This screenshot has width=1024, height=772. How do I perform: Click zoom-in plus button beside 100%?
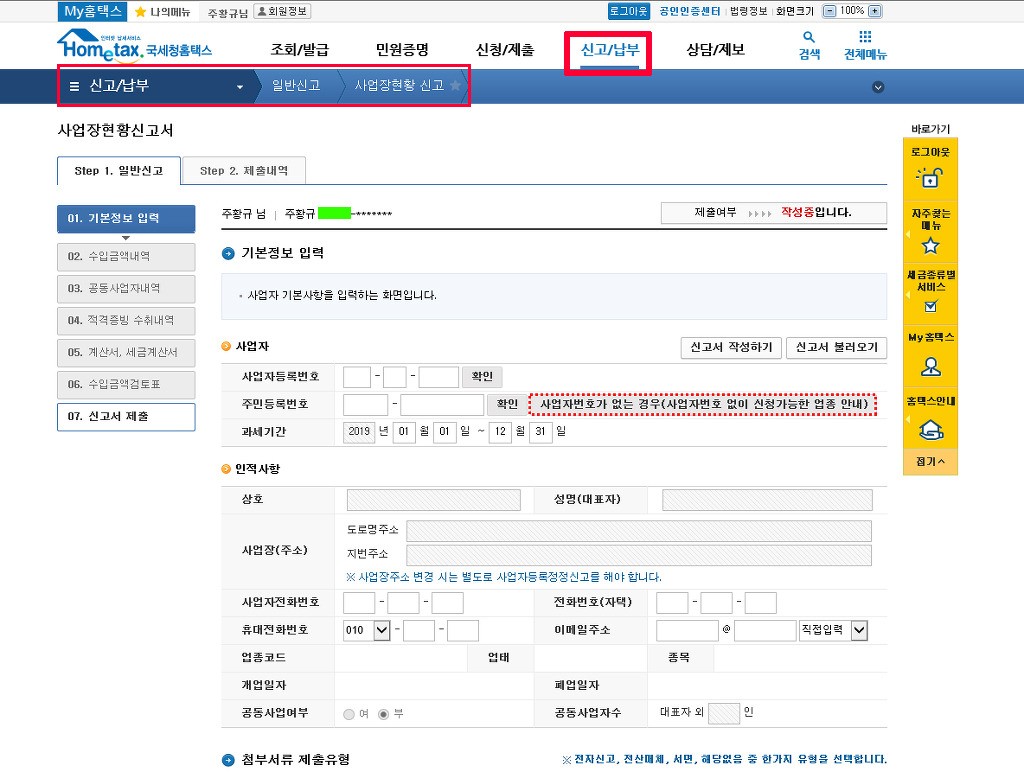875,11
